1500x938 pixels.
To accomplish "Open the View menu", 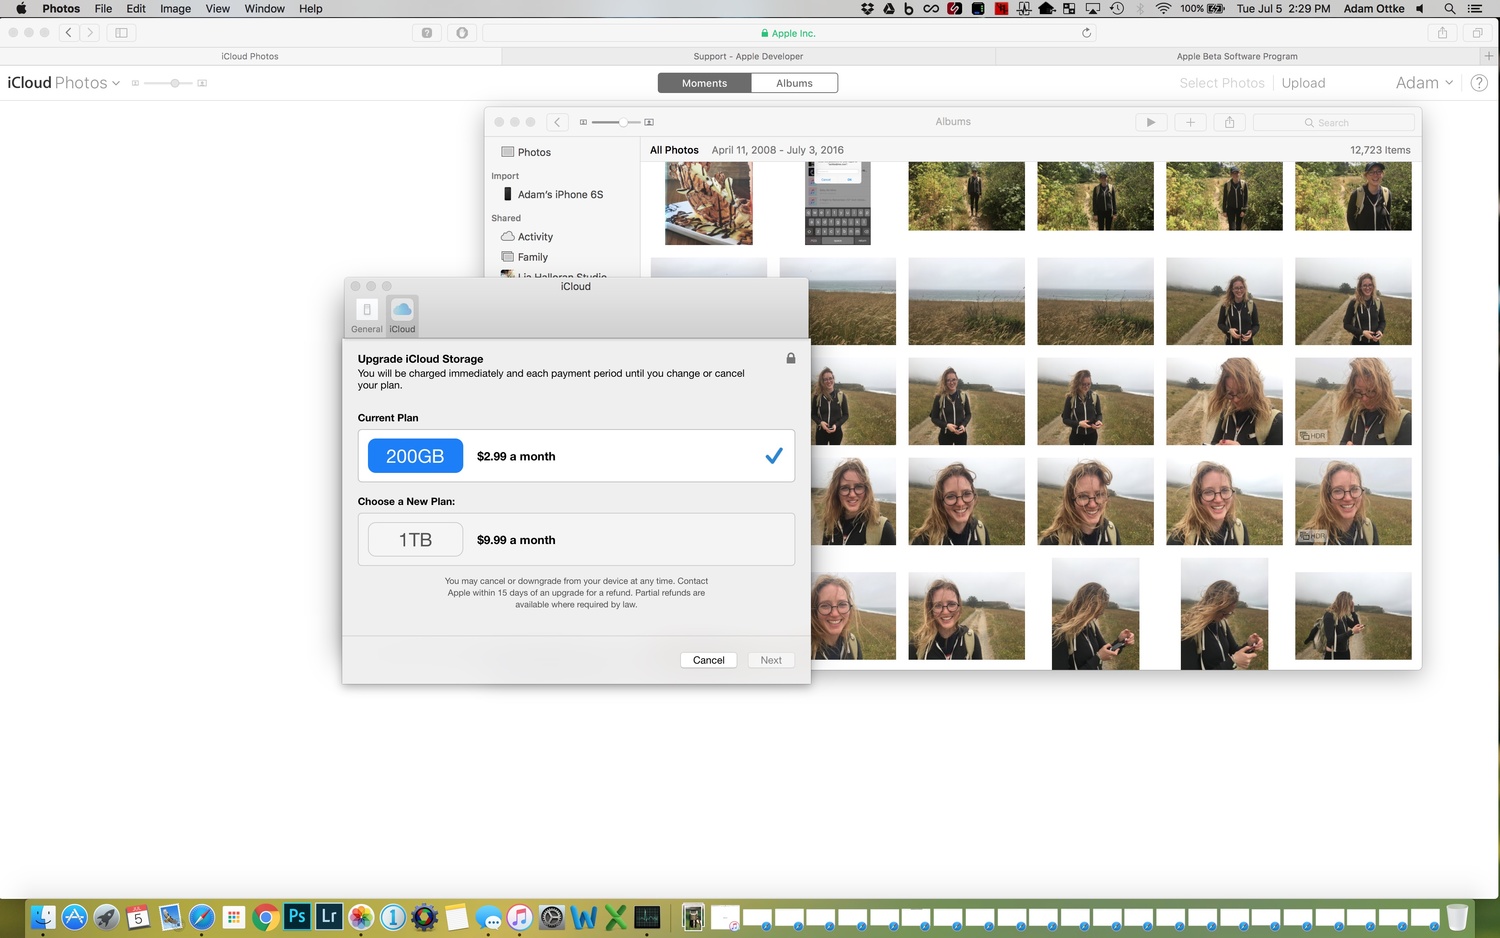I will [x=217, y=8].
